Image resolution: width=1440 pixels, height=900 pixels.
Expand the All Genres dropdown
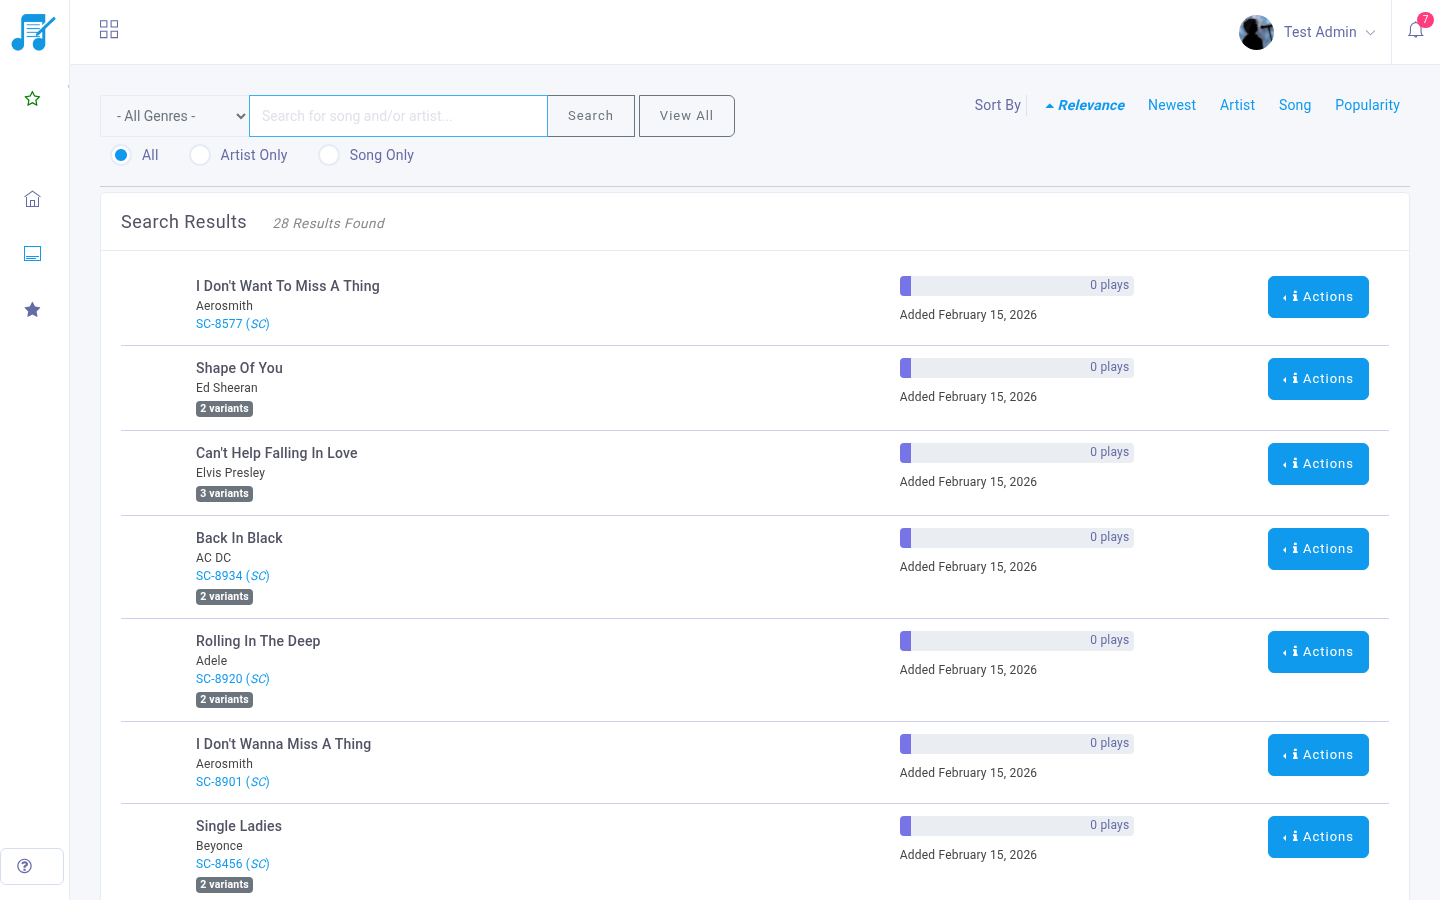(175, 116)
